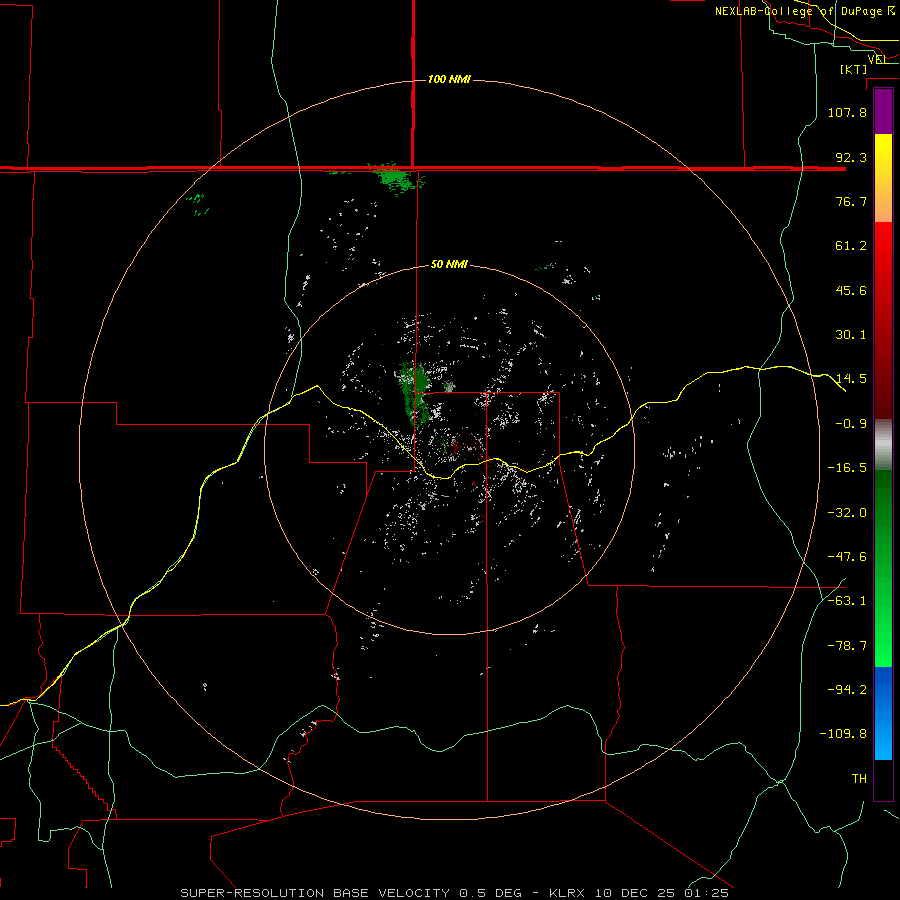This screenshot has height=900, width=900.
Task: Click the 107.8 value on the velocity scale
Action: tap(847, 112)
